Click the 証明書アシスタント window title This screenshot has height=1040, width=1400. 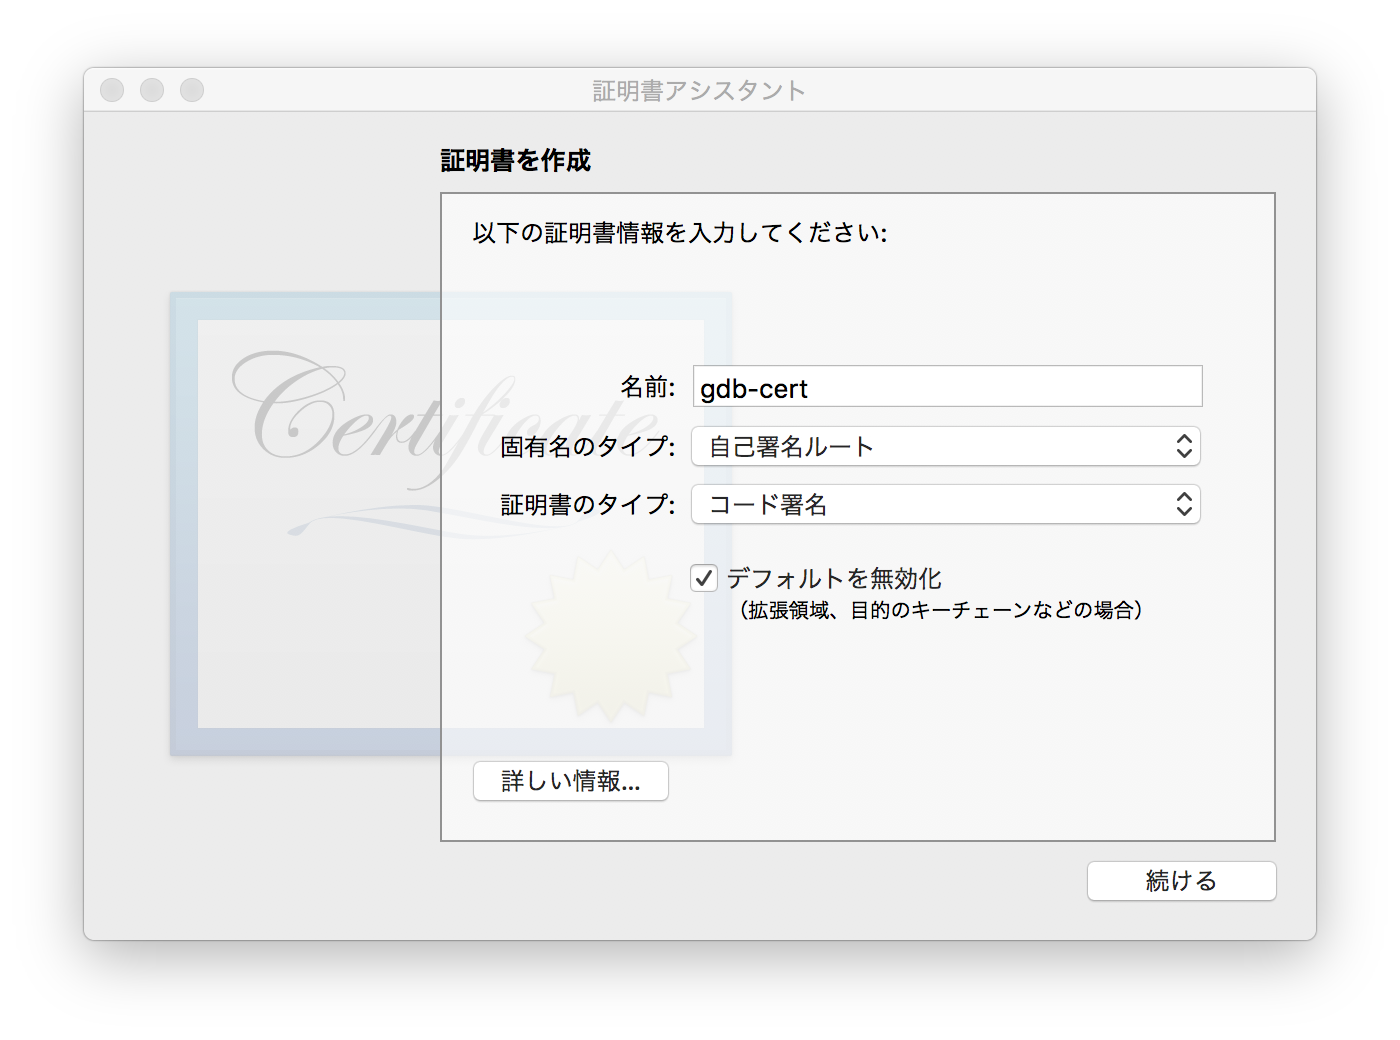click(699, 91)
